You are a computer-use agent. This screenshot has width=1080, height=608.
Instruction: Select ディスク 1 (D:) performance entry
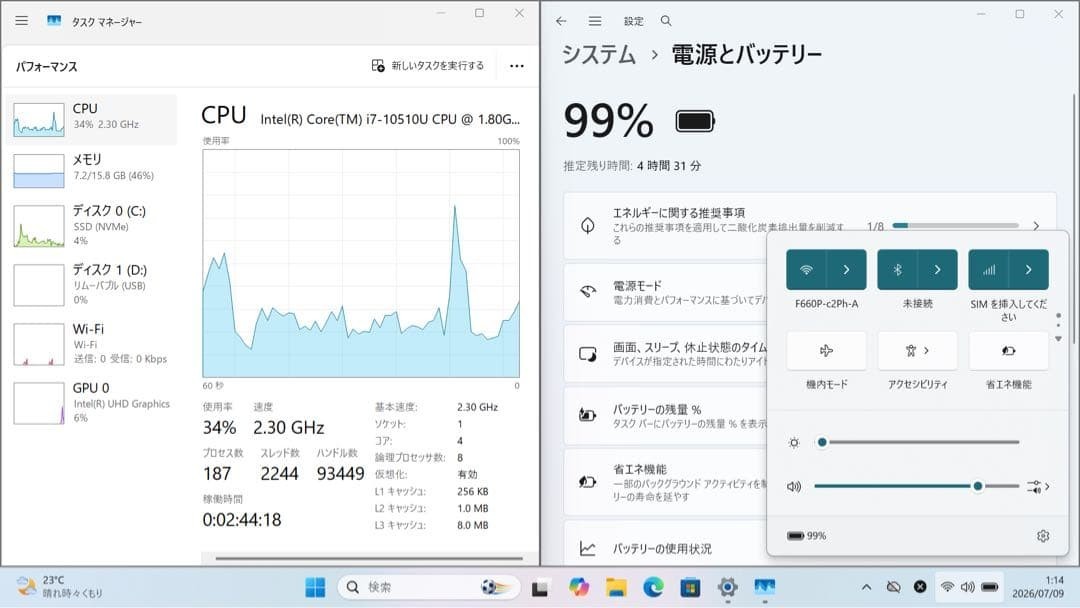(92, 284)
